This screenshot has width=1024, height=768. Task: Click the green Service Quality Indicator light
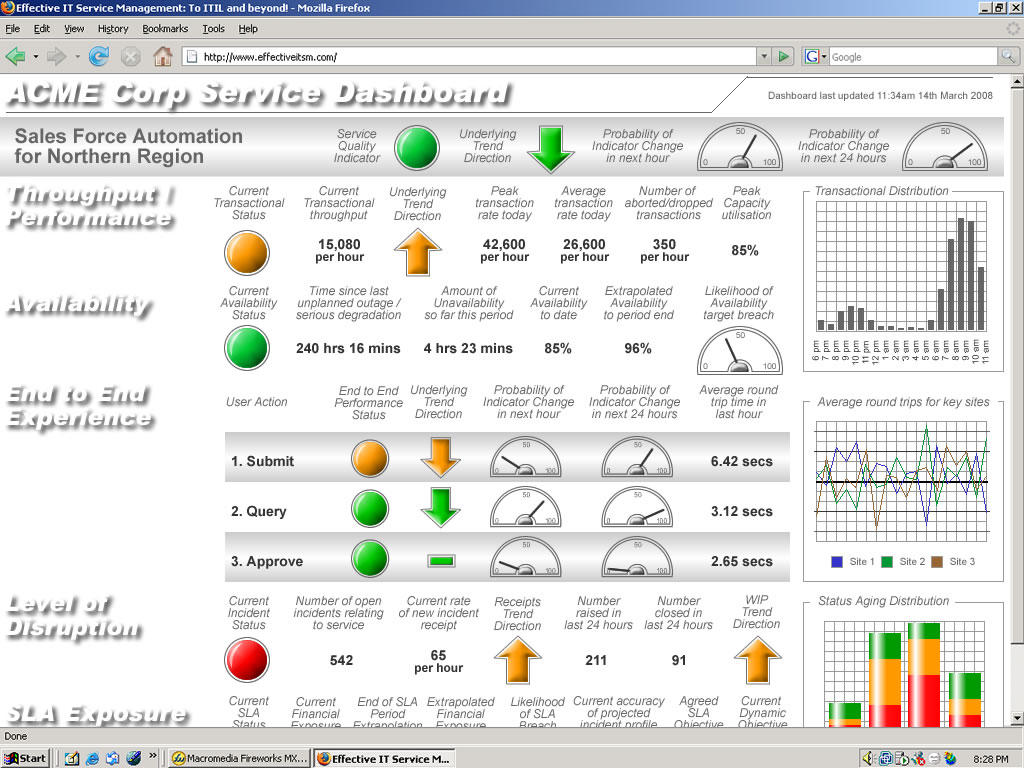(417, 147)
